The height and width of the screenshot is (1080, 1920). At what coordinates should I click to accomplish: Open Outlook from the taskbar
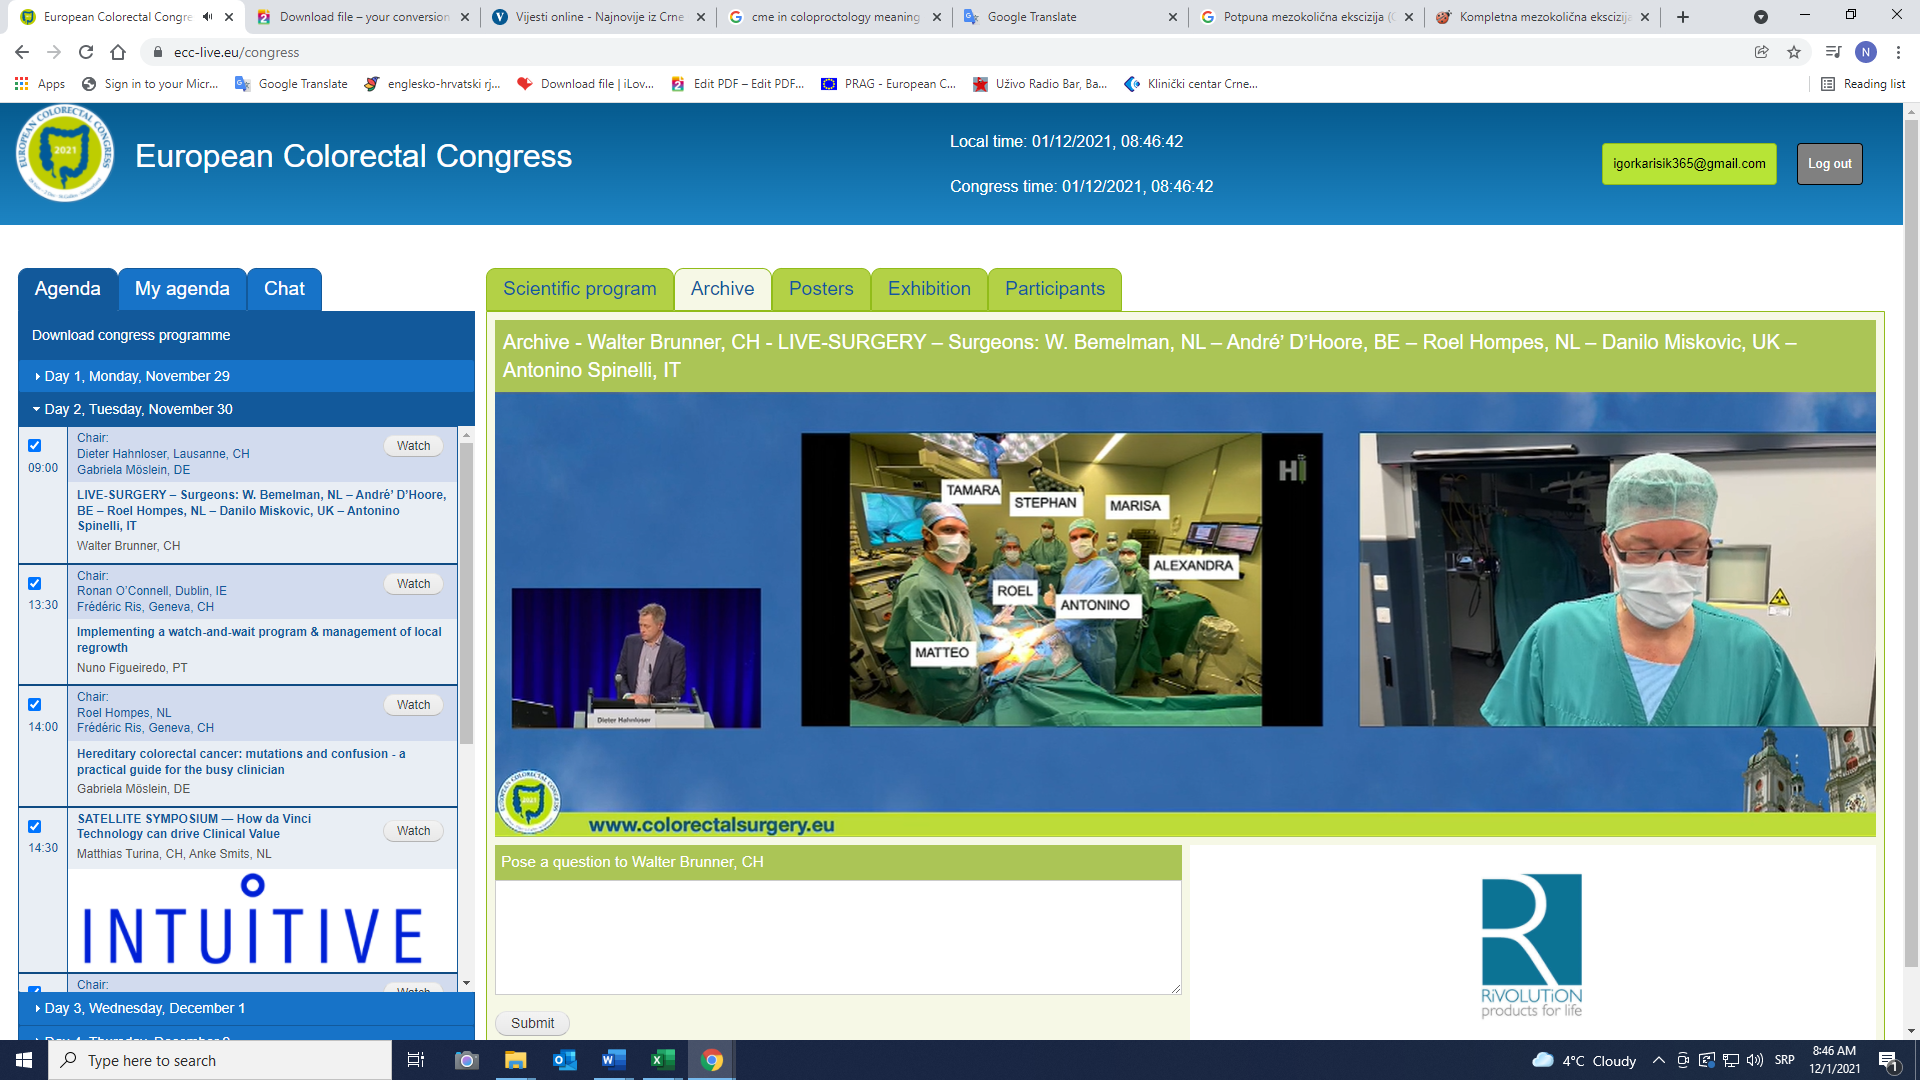(565, 1060)
